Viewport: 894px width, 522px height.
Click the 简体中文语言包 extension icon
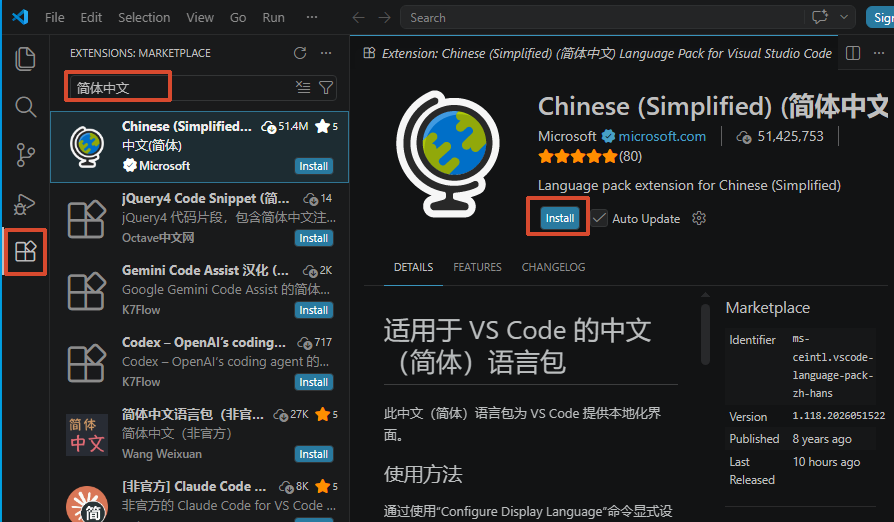pos(87,435)
